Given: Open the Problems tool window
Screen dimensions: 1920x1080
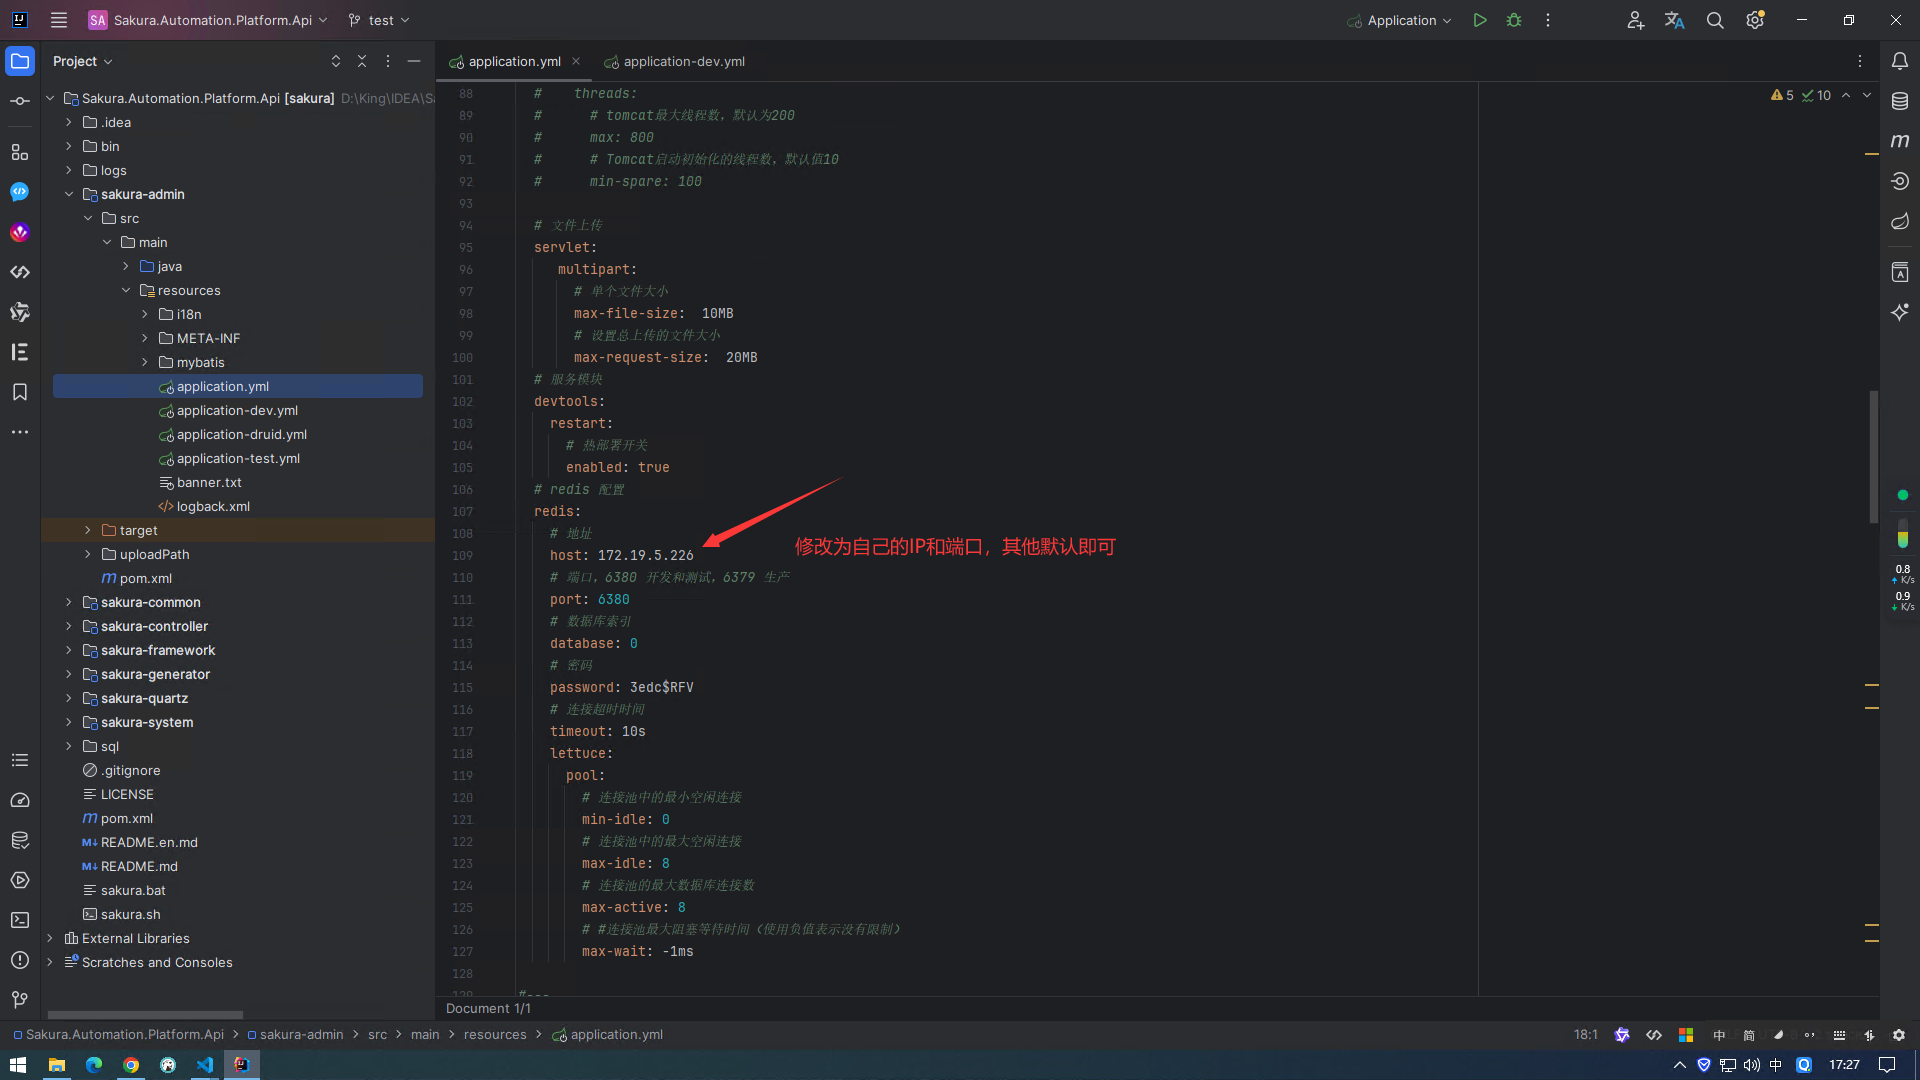Looking at the screenshot, I should (20, 960).
